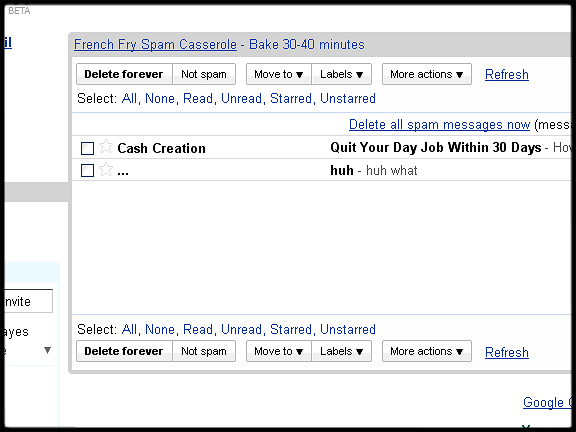
Task: Open the French Fry Spam Casserole link
Action: [x=155, y=44]
